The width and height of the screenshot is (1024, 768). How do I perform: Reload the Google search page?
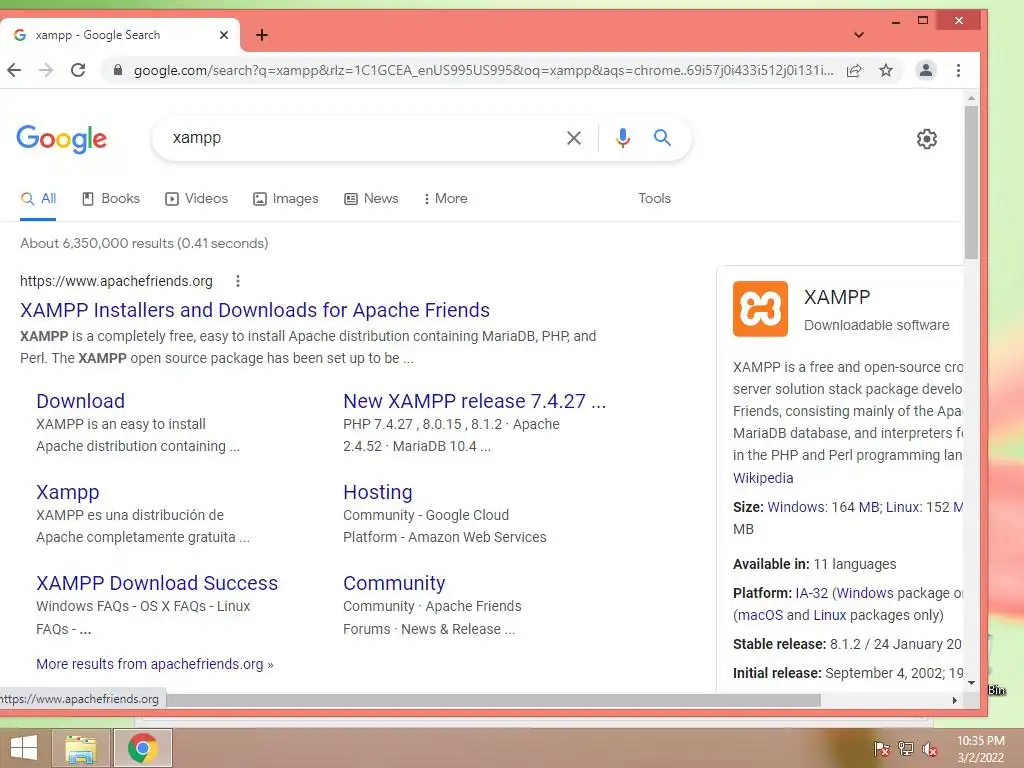coord(78,70)
